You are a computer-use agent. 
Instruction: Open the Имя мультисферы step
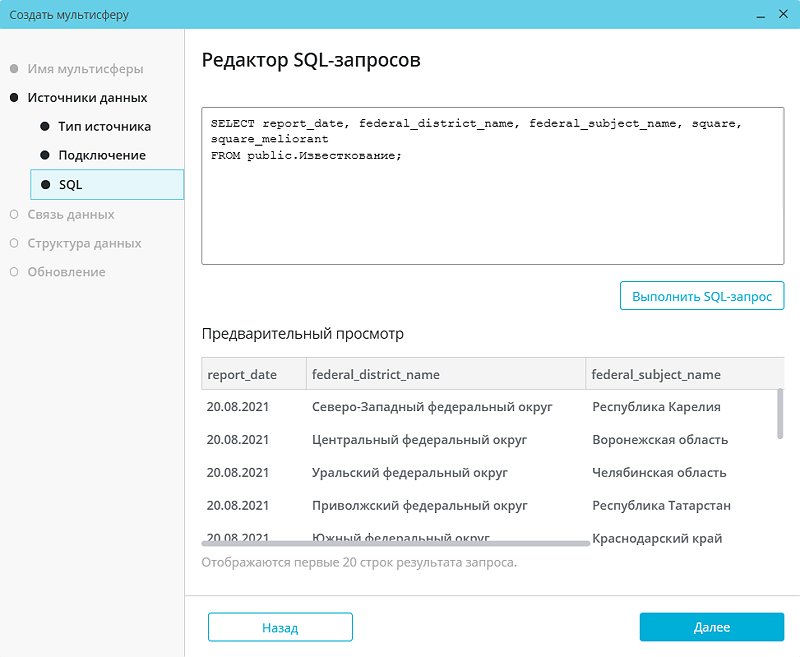click(85, 69)
